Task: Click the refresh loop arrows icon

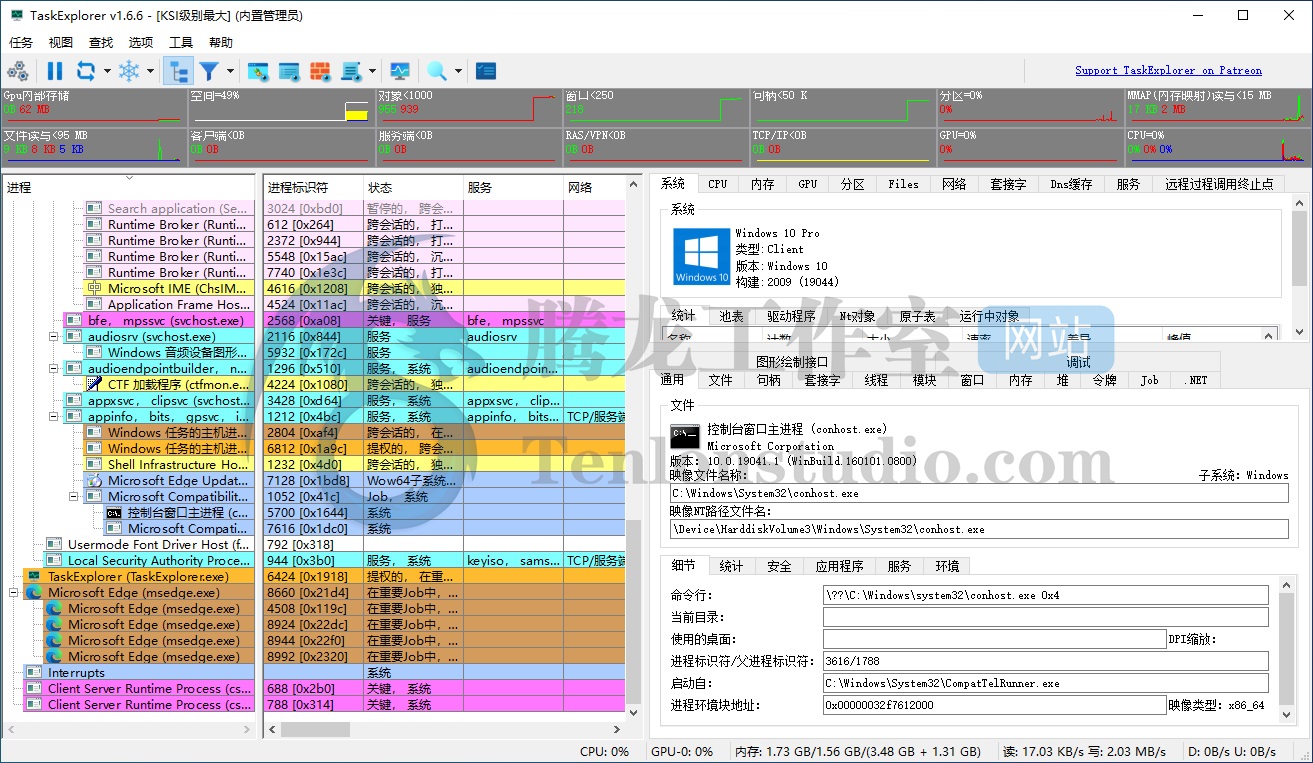Action: (85, 71)
